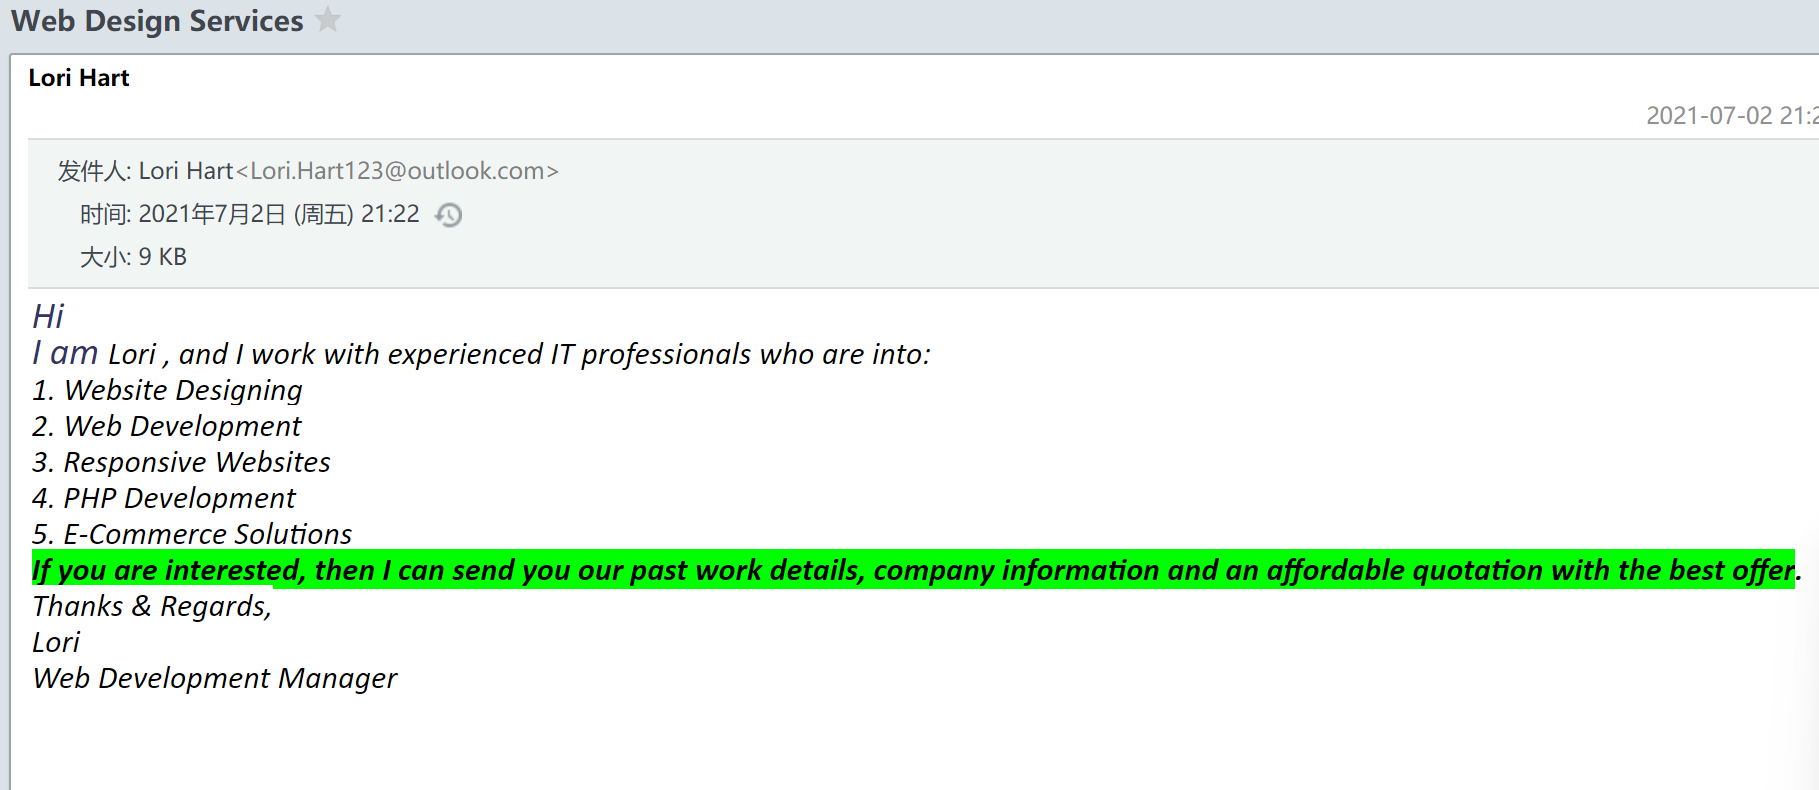Click the "4. PHP Development" list item
1819x790 pixels.
click(164, 498)
